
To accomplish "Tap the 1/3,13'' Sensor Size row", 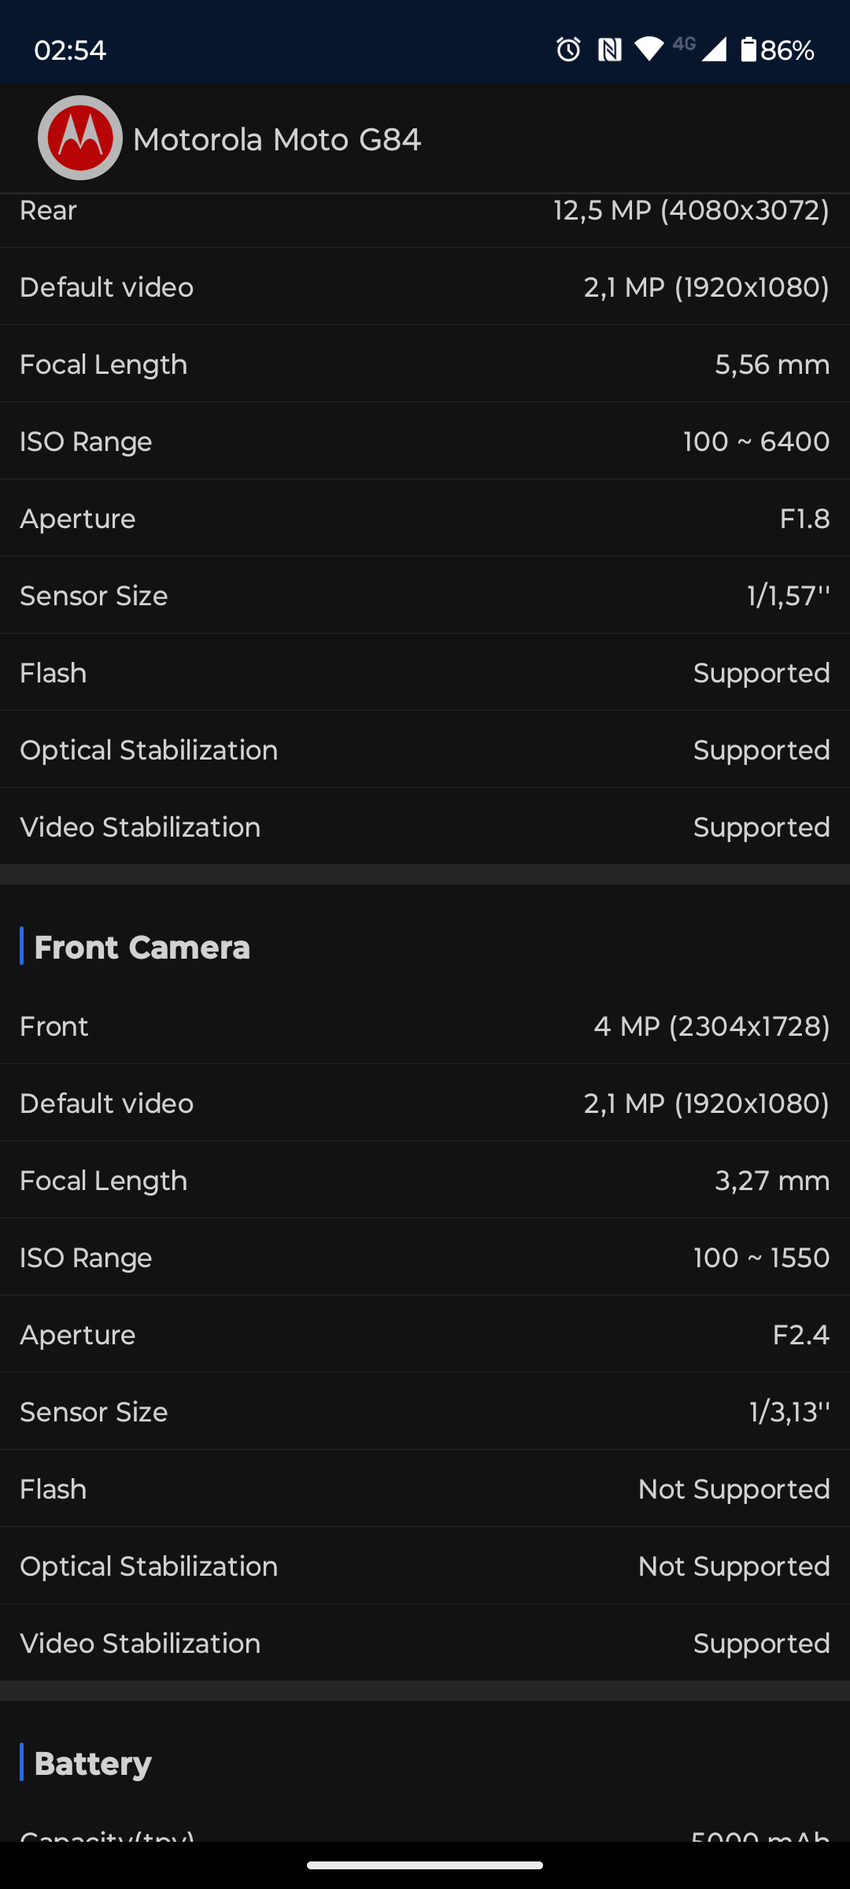I will [x=425, y=1412].
